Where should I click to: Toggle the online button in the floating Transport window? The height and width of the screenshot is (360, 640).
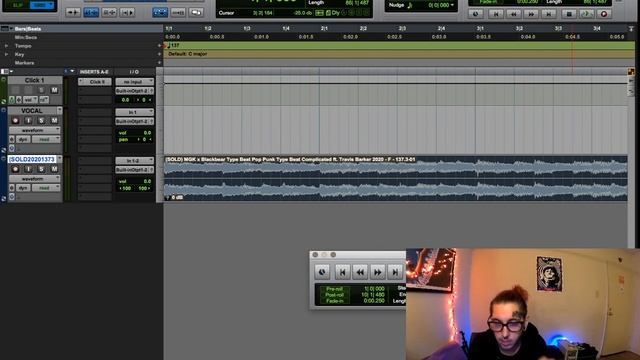pos(322,272)
